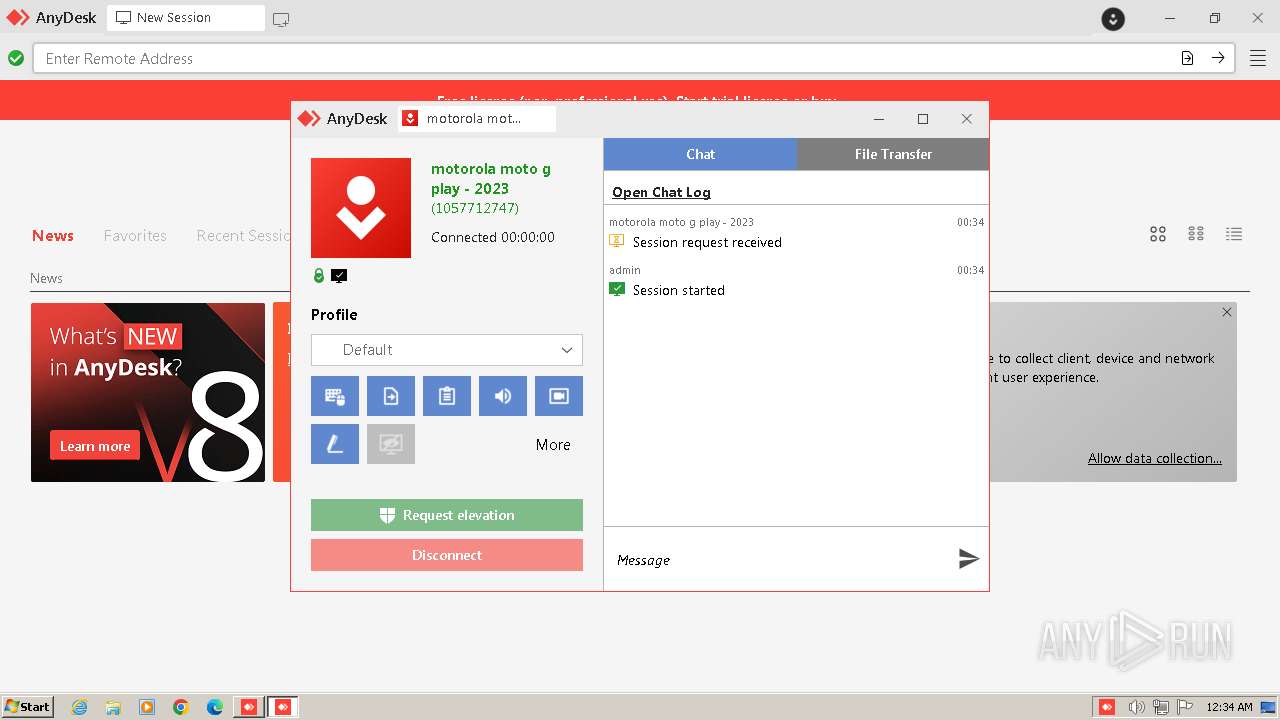
Task: Launch Internet Explorer from taskbar
Action: 79,707
